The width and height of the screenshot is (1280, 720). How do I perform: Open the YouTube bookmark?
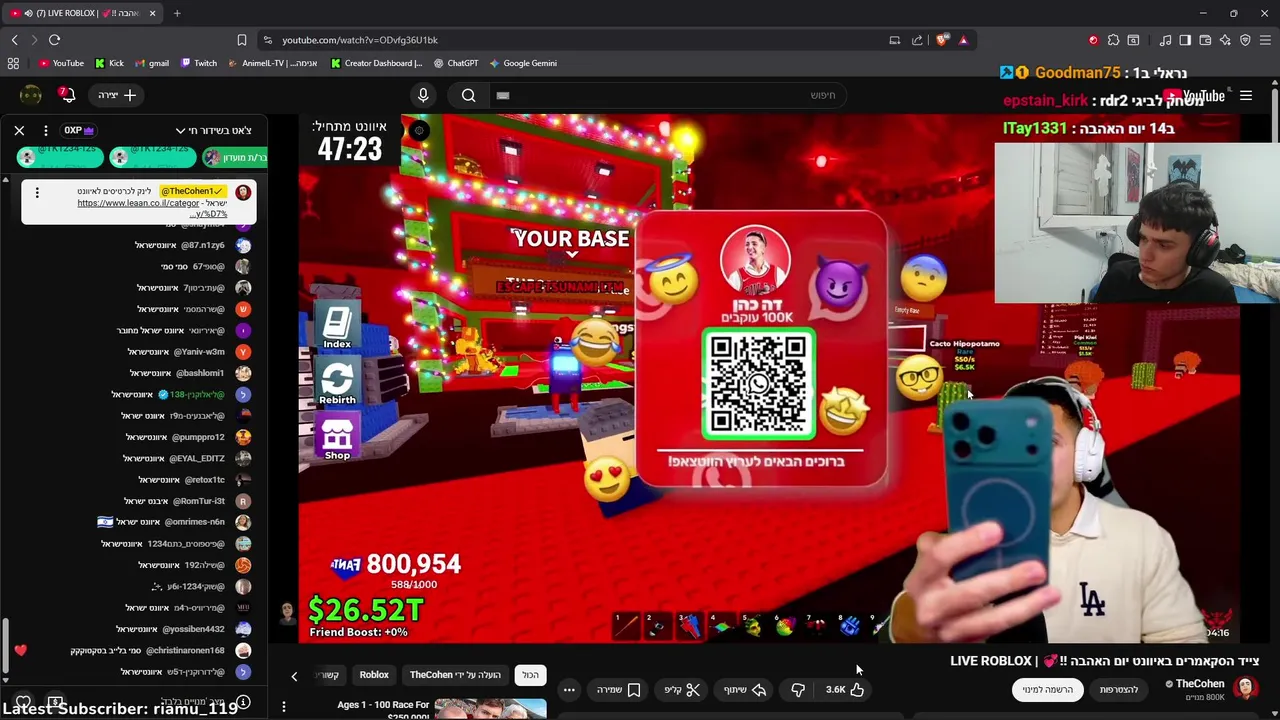coord(61,63)
